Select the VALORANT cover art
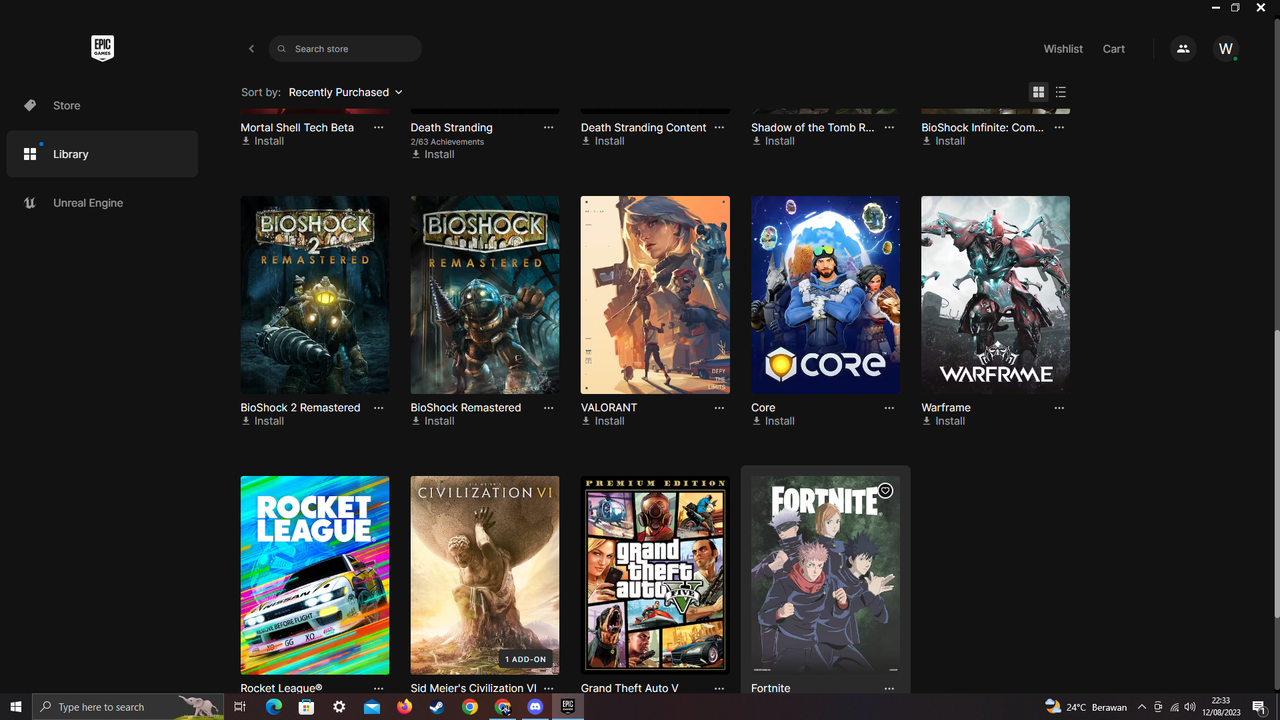The image size is (1280, 720). tap(655, 295)
